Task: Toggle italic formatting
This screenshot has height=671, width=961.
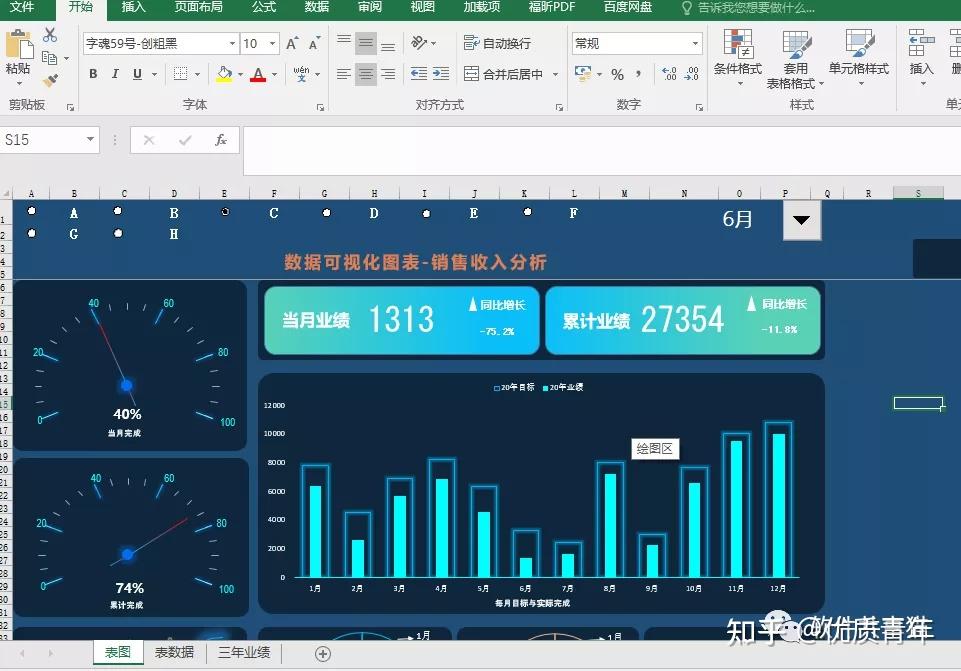Action: [115, 74]
